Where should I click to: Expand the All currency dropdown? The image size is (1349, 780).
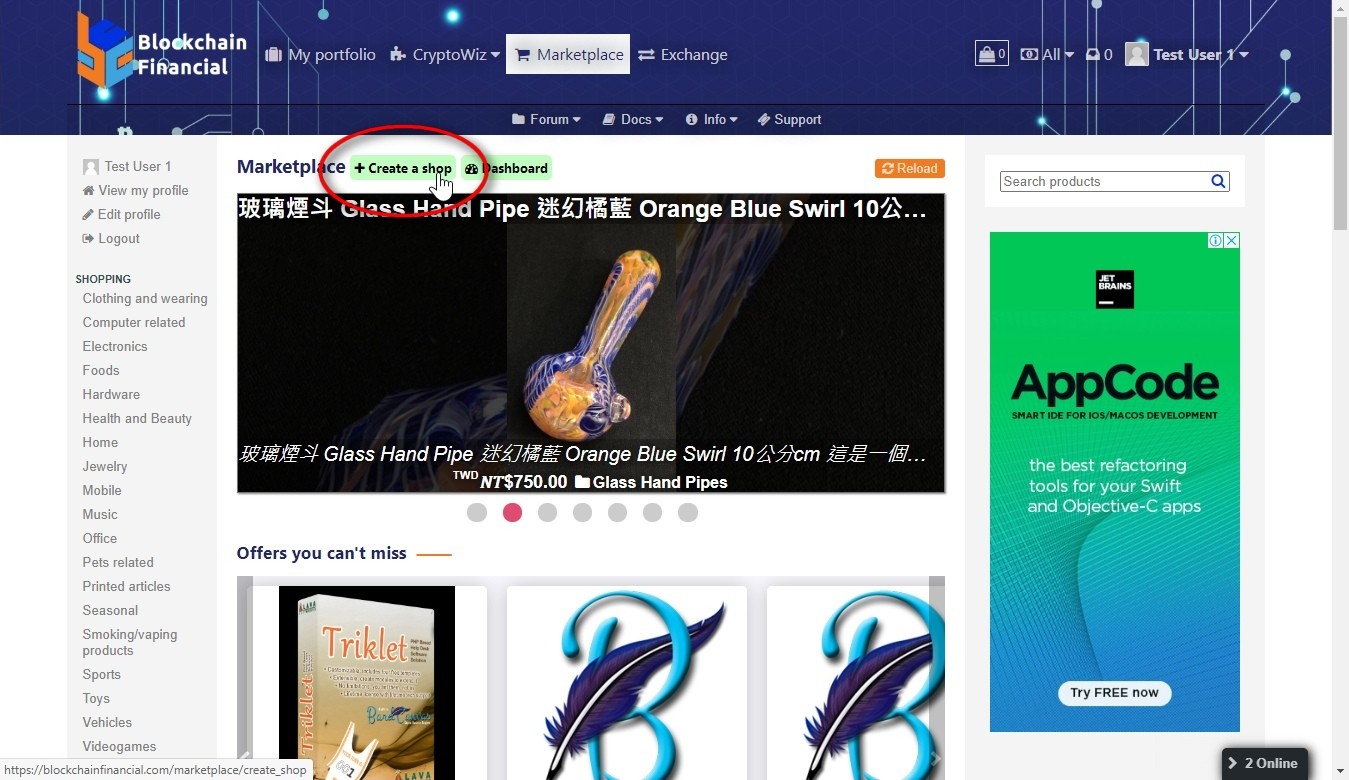[x=1047, y=55]
